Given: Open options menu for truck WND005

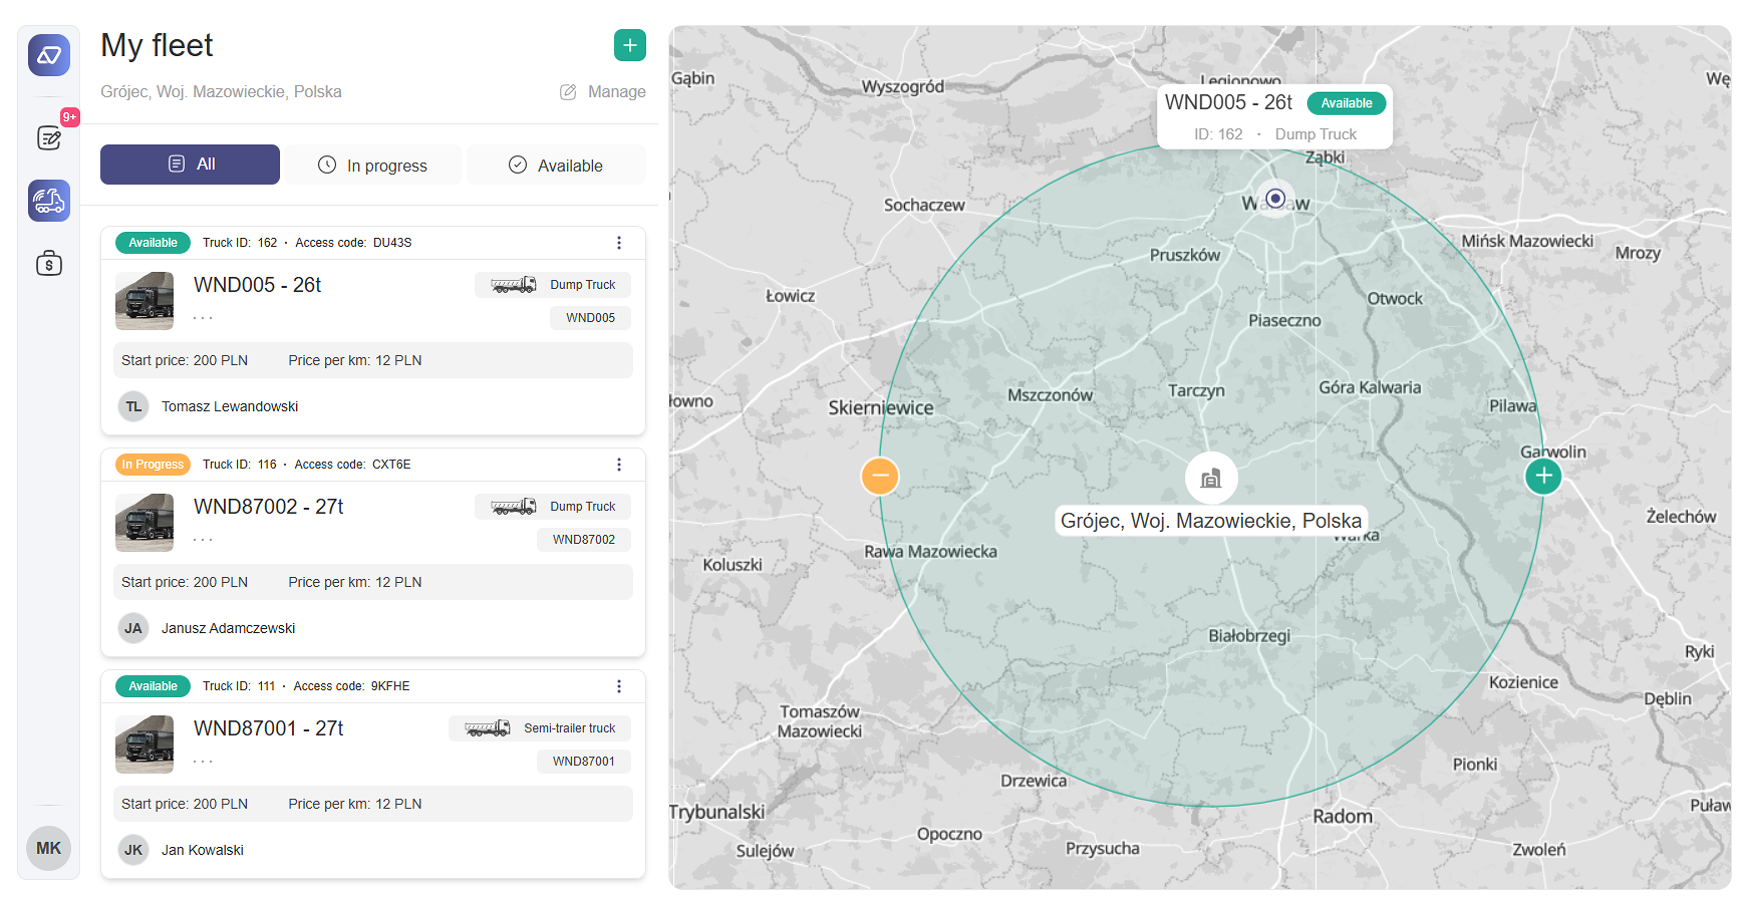Looking at the screenshot, I should 619,243.
